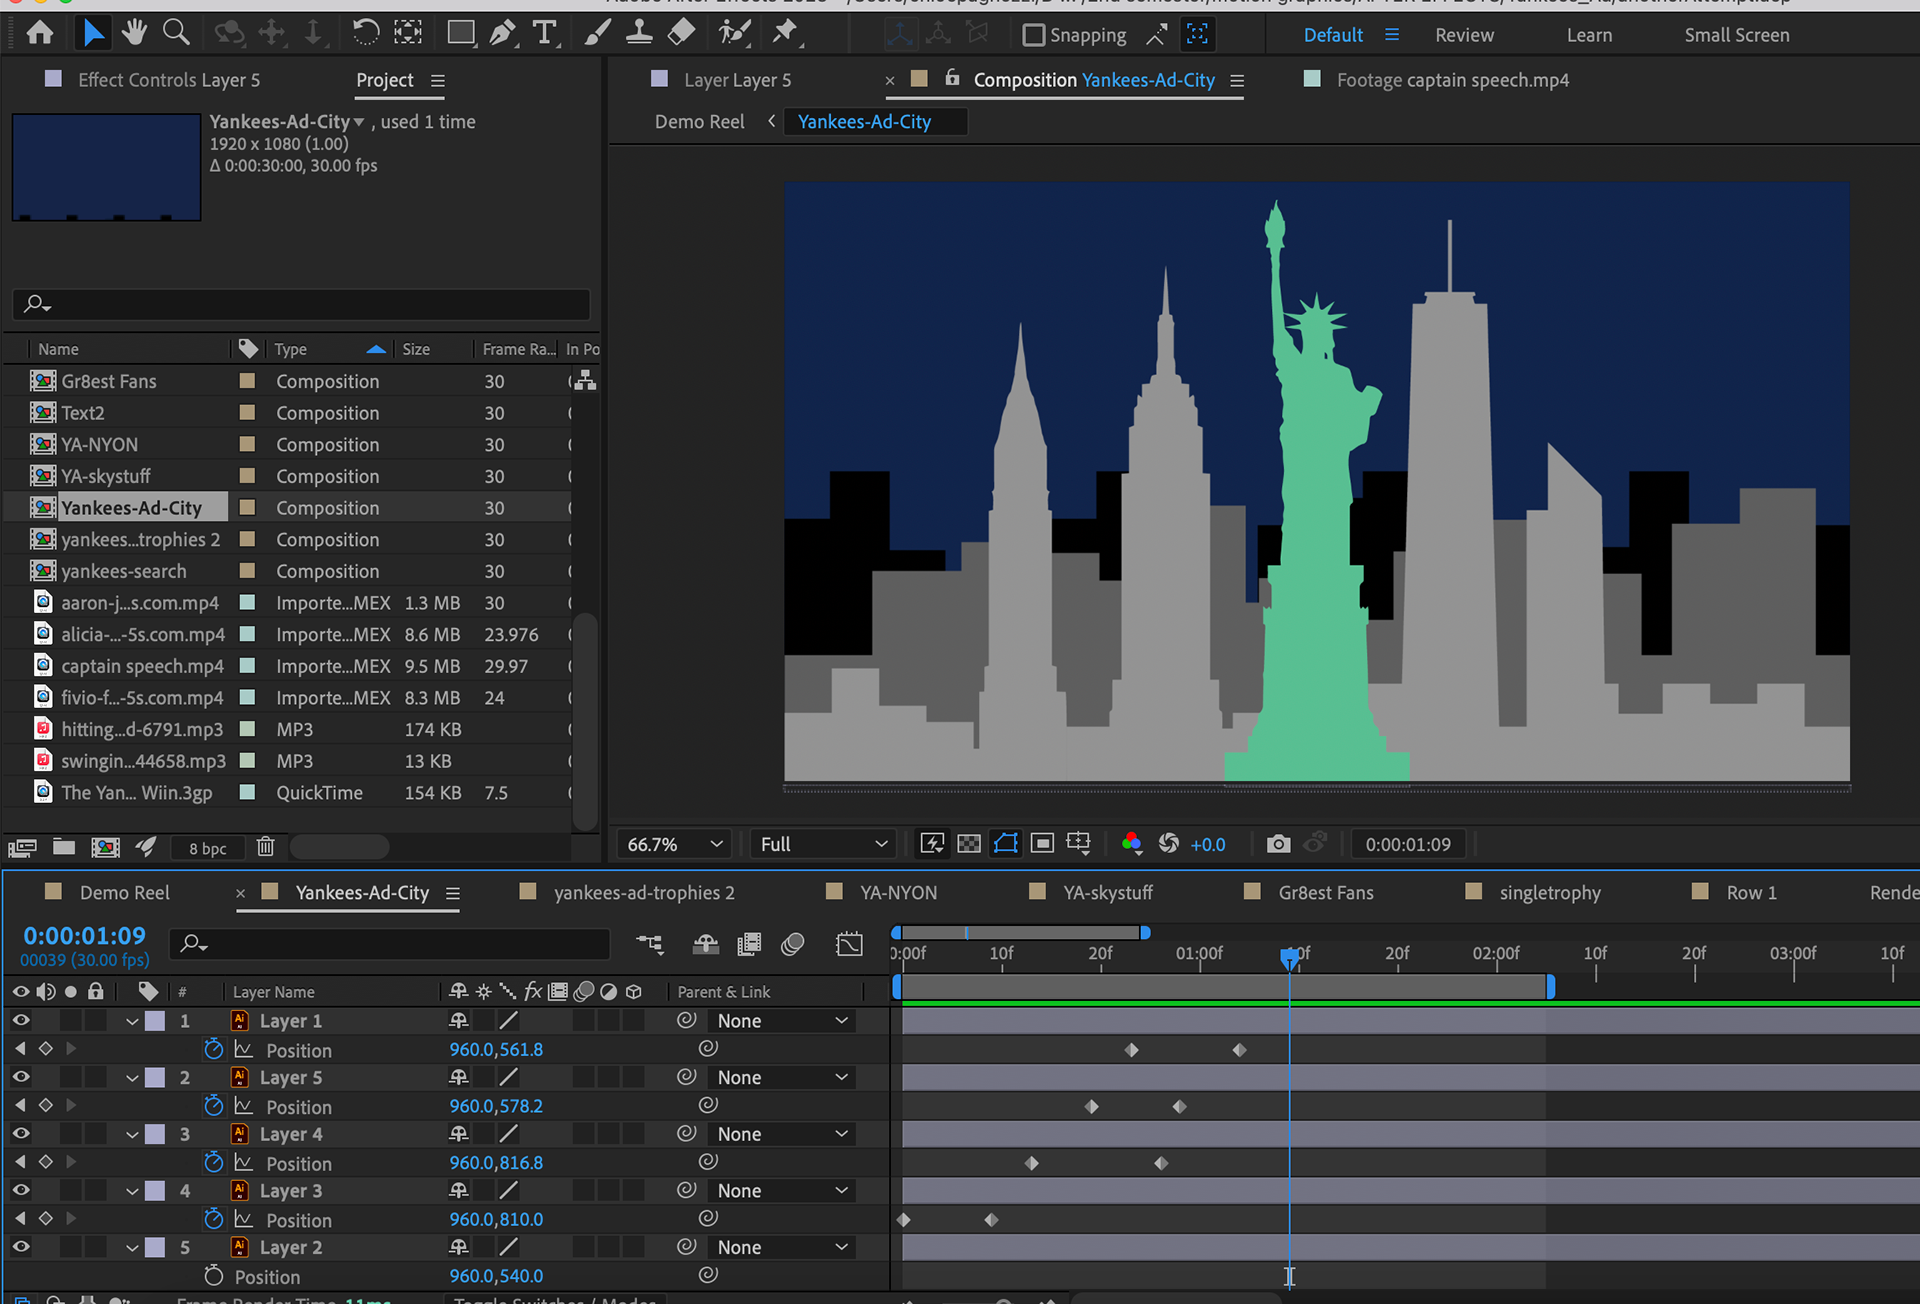This screenshot has height=1304, width=1920.
Task: Toggle the Shy layers switch in timeline
Action: (x=706, y=943)
